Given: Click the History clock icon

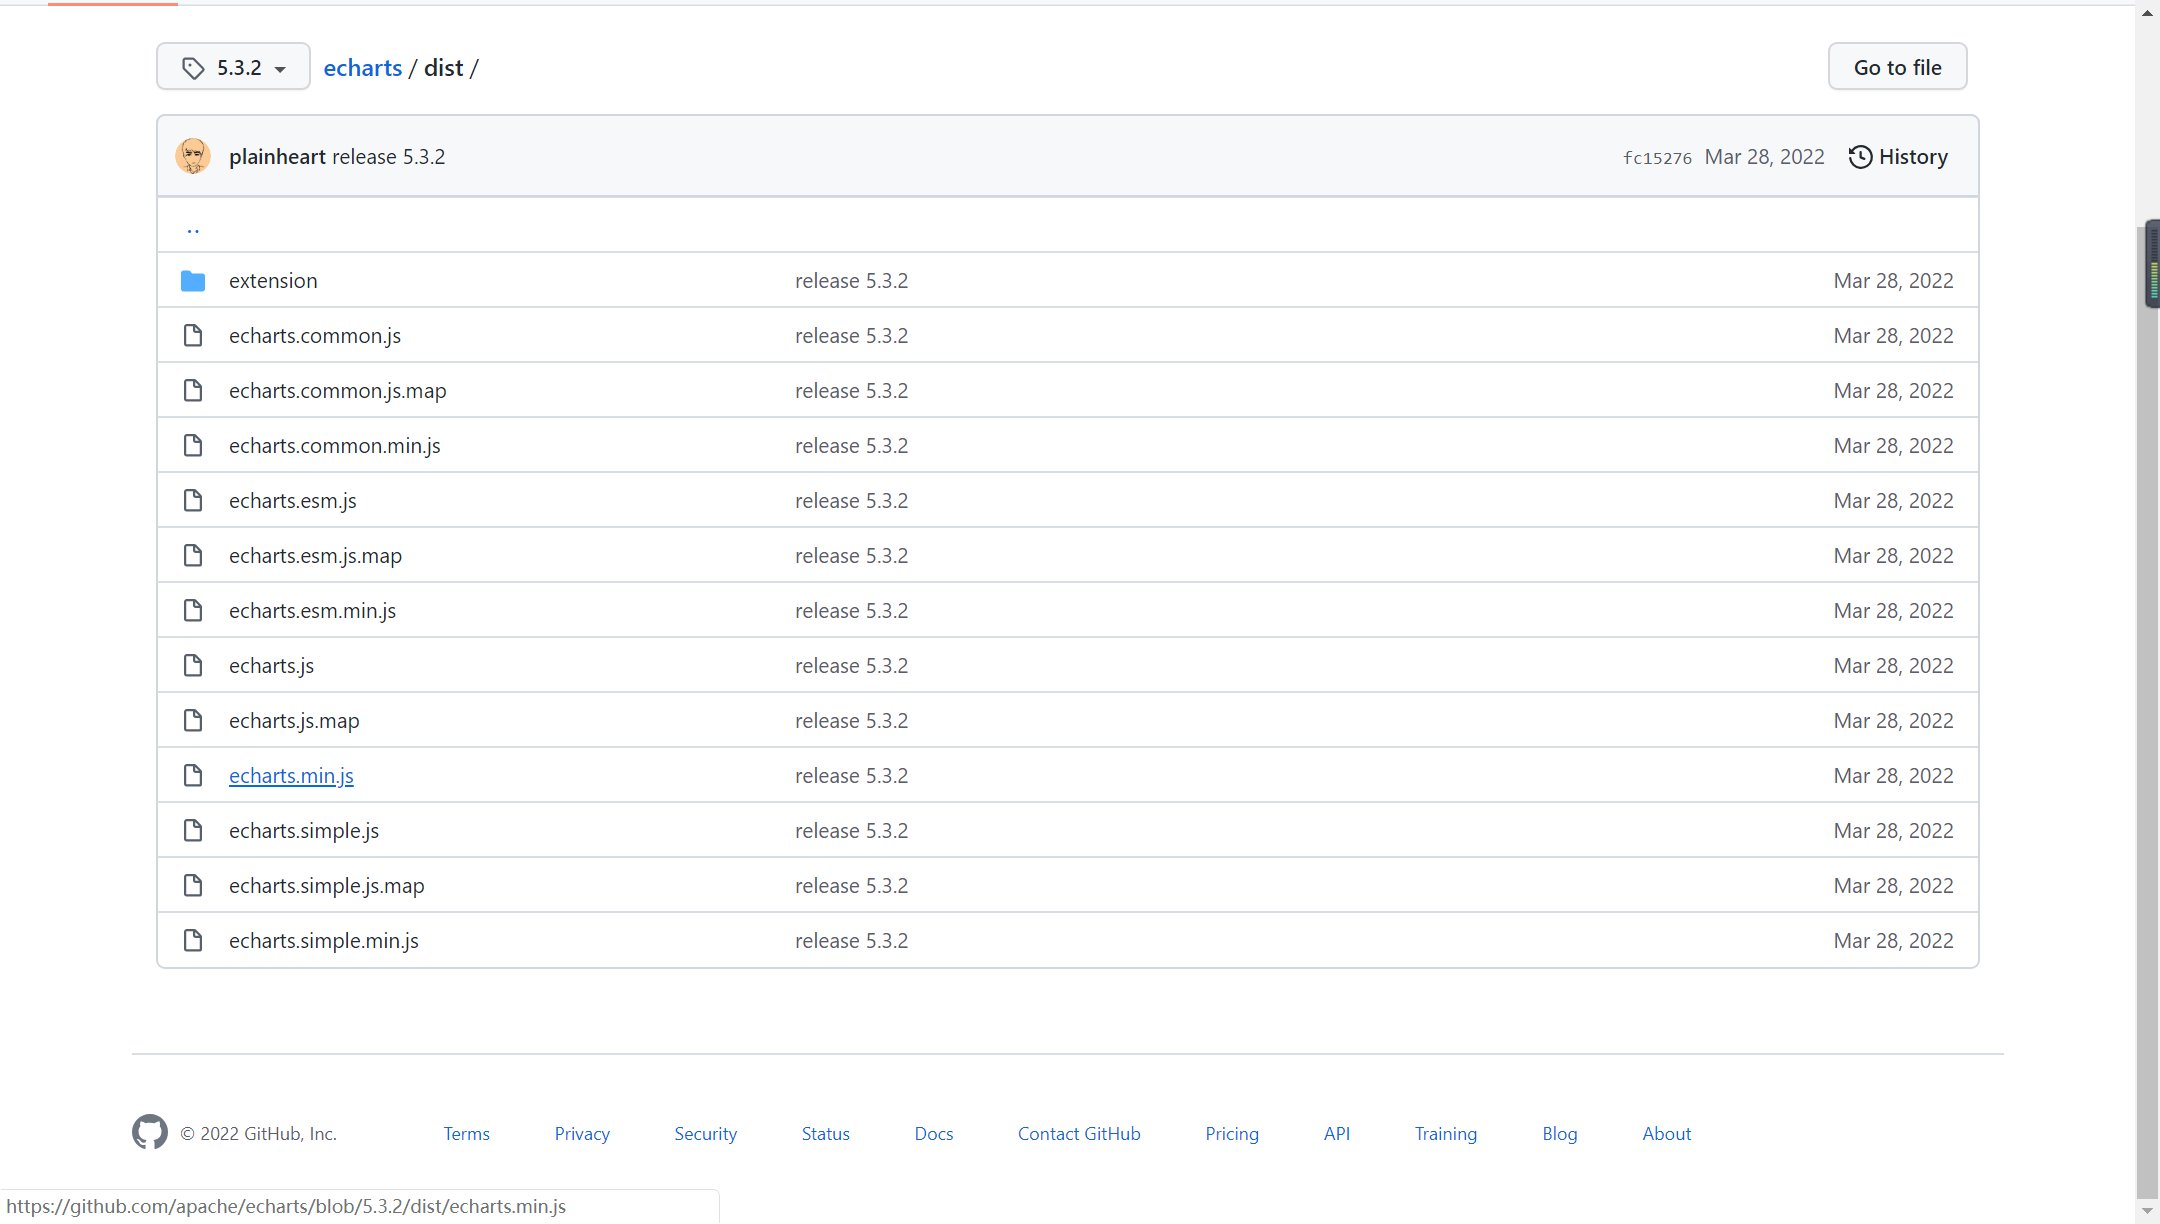Looking at the screenshot, I should [1860, 157].
